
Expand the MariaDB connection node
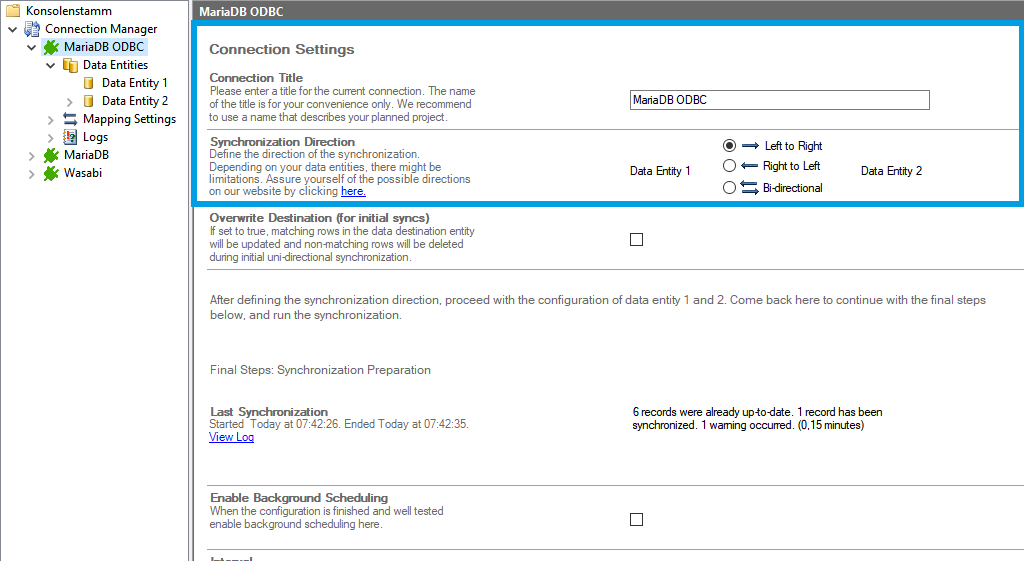coord(32,155)
